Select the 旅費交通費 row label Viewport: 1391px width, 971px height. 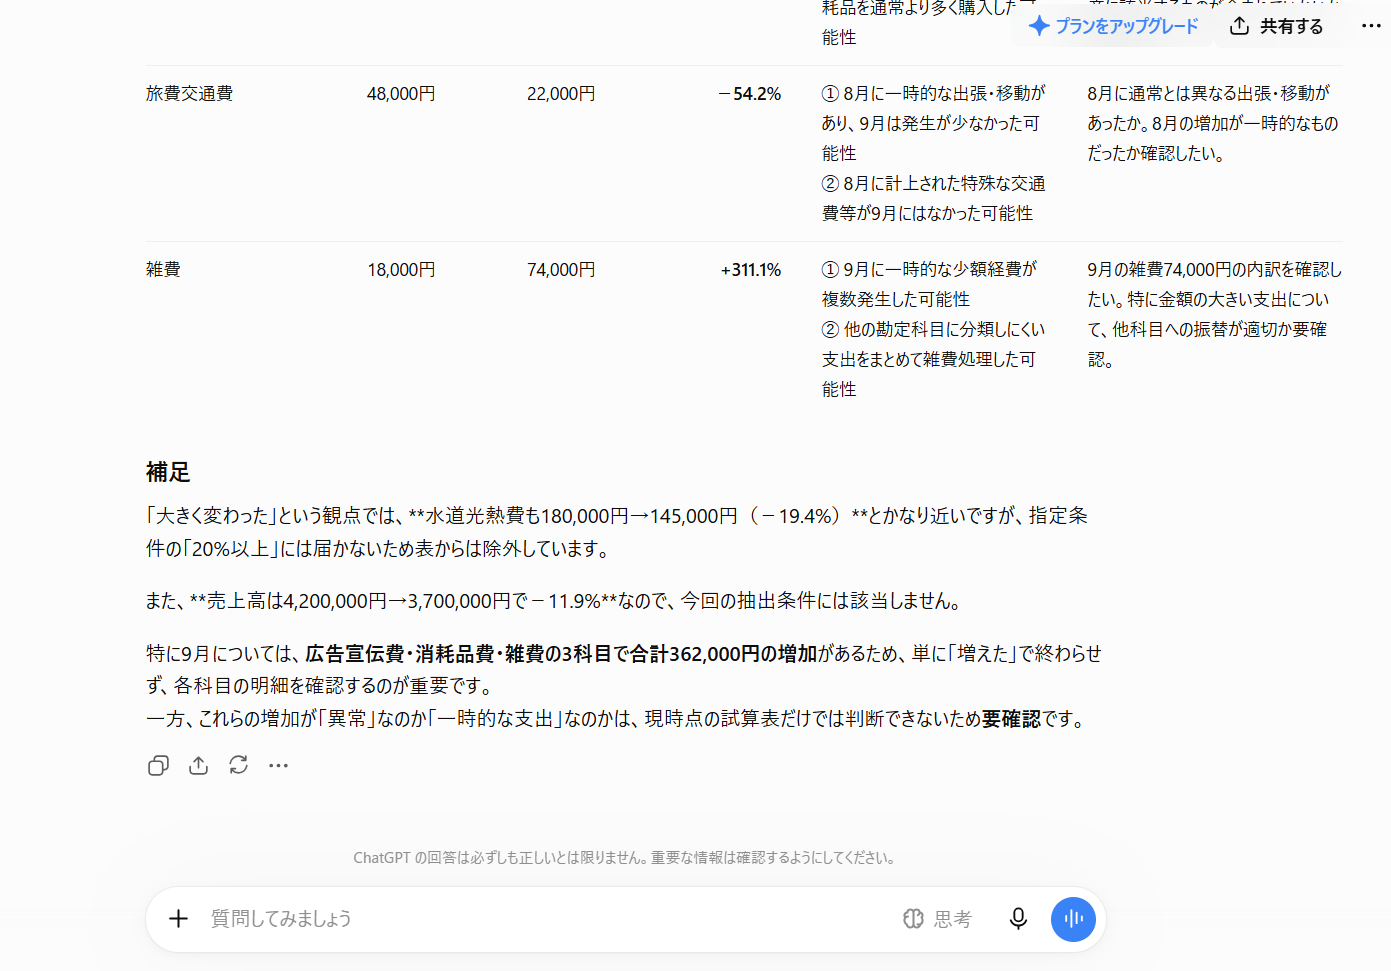click(x=189, y=94)
